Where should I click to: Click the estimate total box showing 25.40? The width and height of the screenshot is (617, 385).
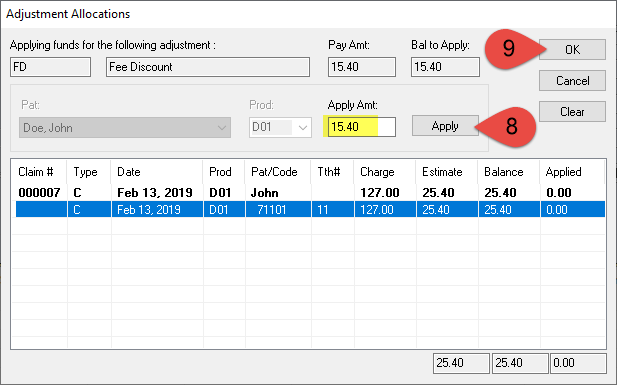(x=461, y=363)
